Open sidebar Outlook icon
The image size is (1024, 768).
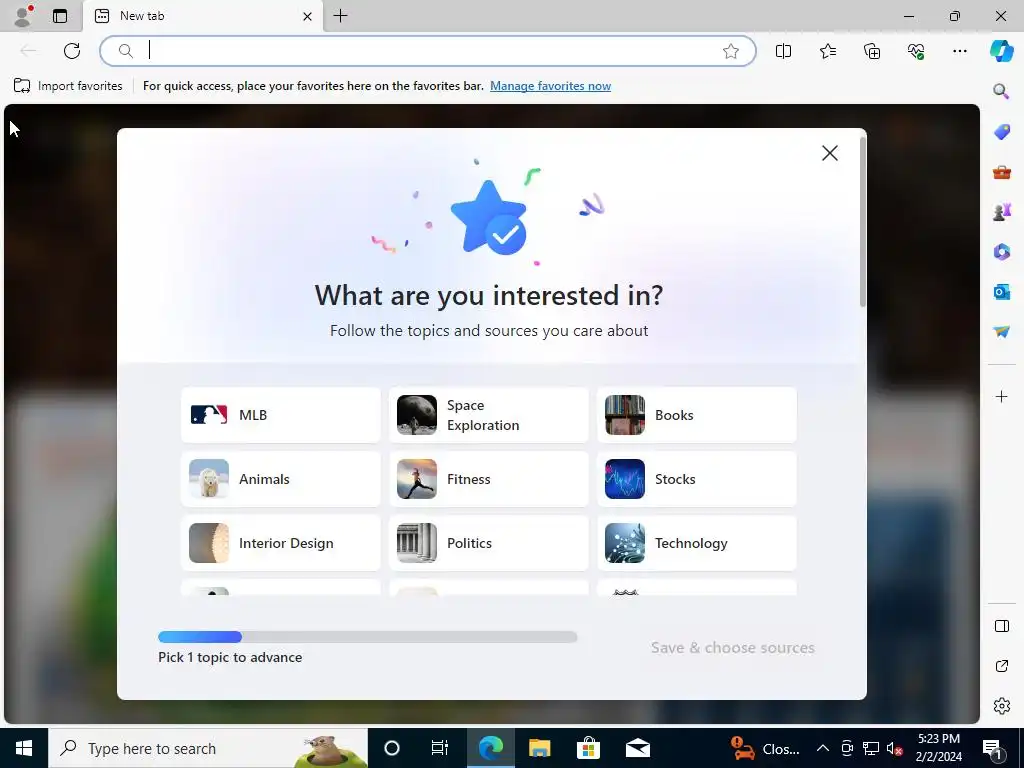[x=1002, y=292]
